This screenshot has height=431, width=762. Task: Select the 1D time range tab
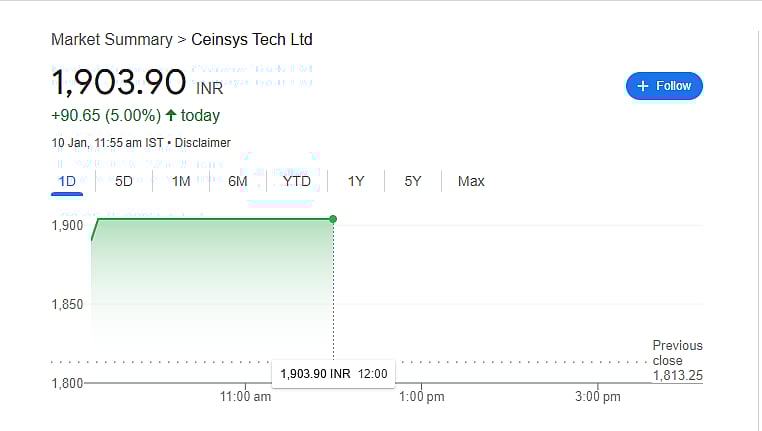tap(68, 181)
